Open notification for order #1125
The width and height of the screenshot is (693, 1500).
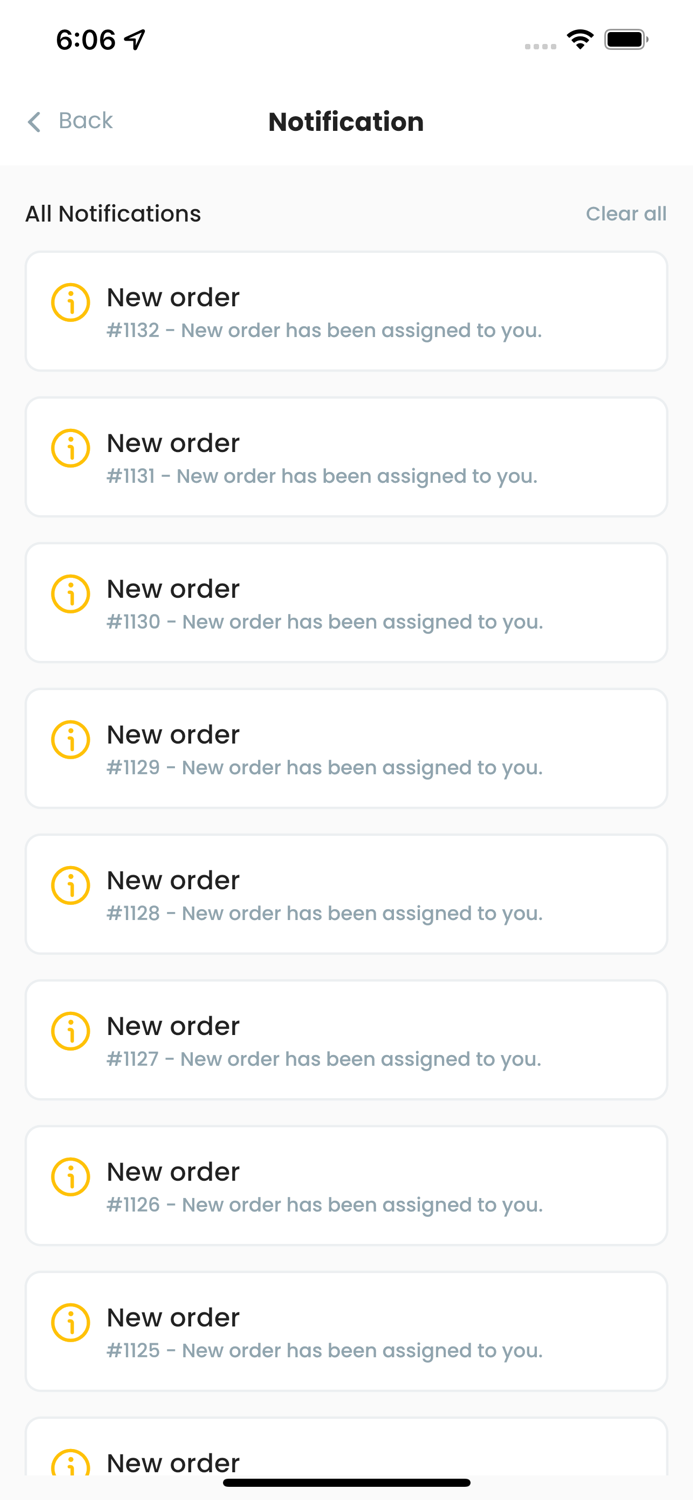tap(346, 1331)
